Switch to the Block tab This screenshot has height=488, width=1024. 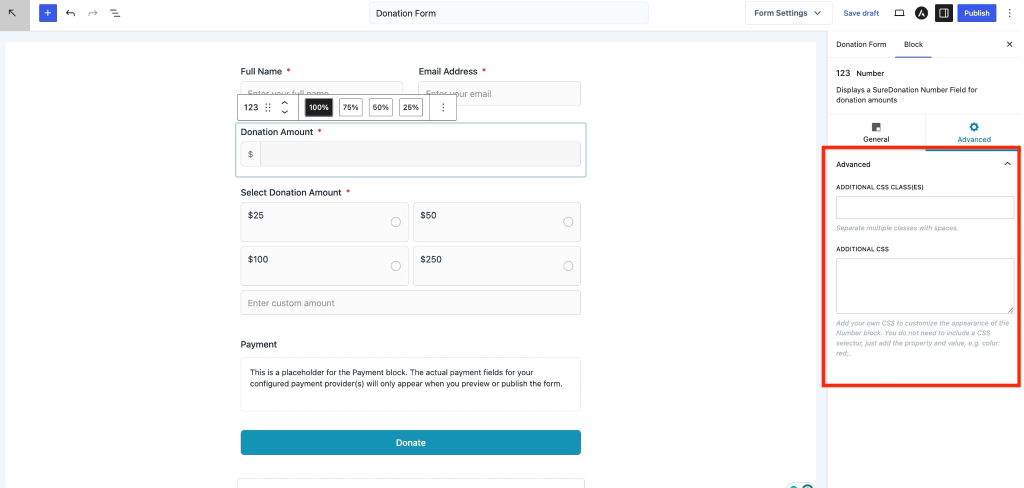913,44
